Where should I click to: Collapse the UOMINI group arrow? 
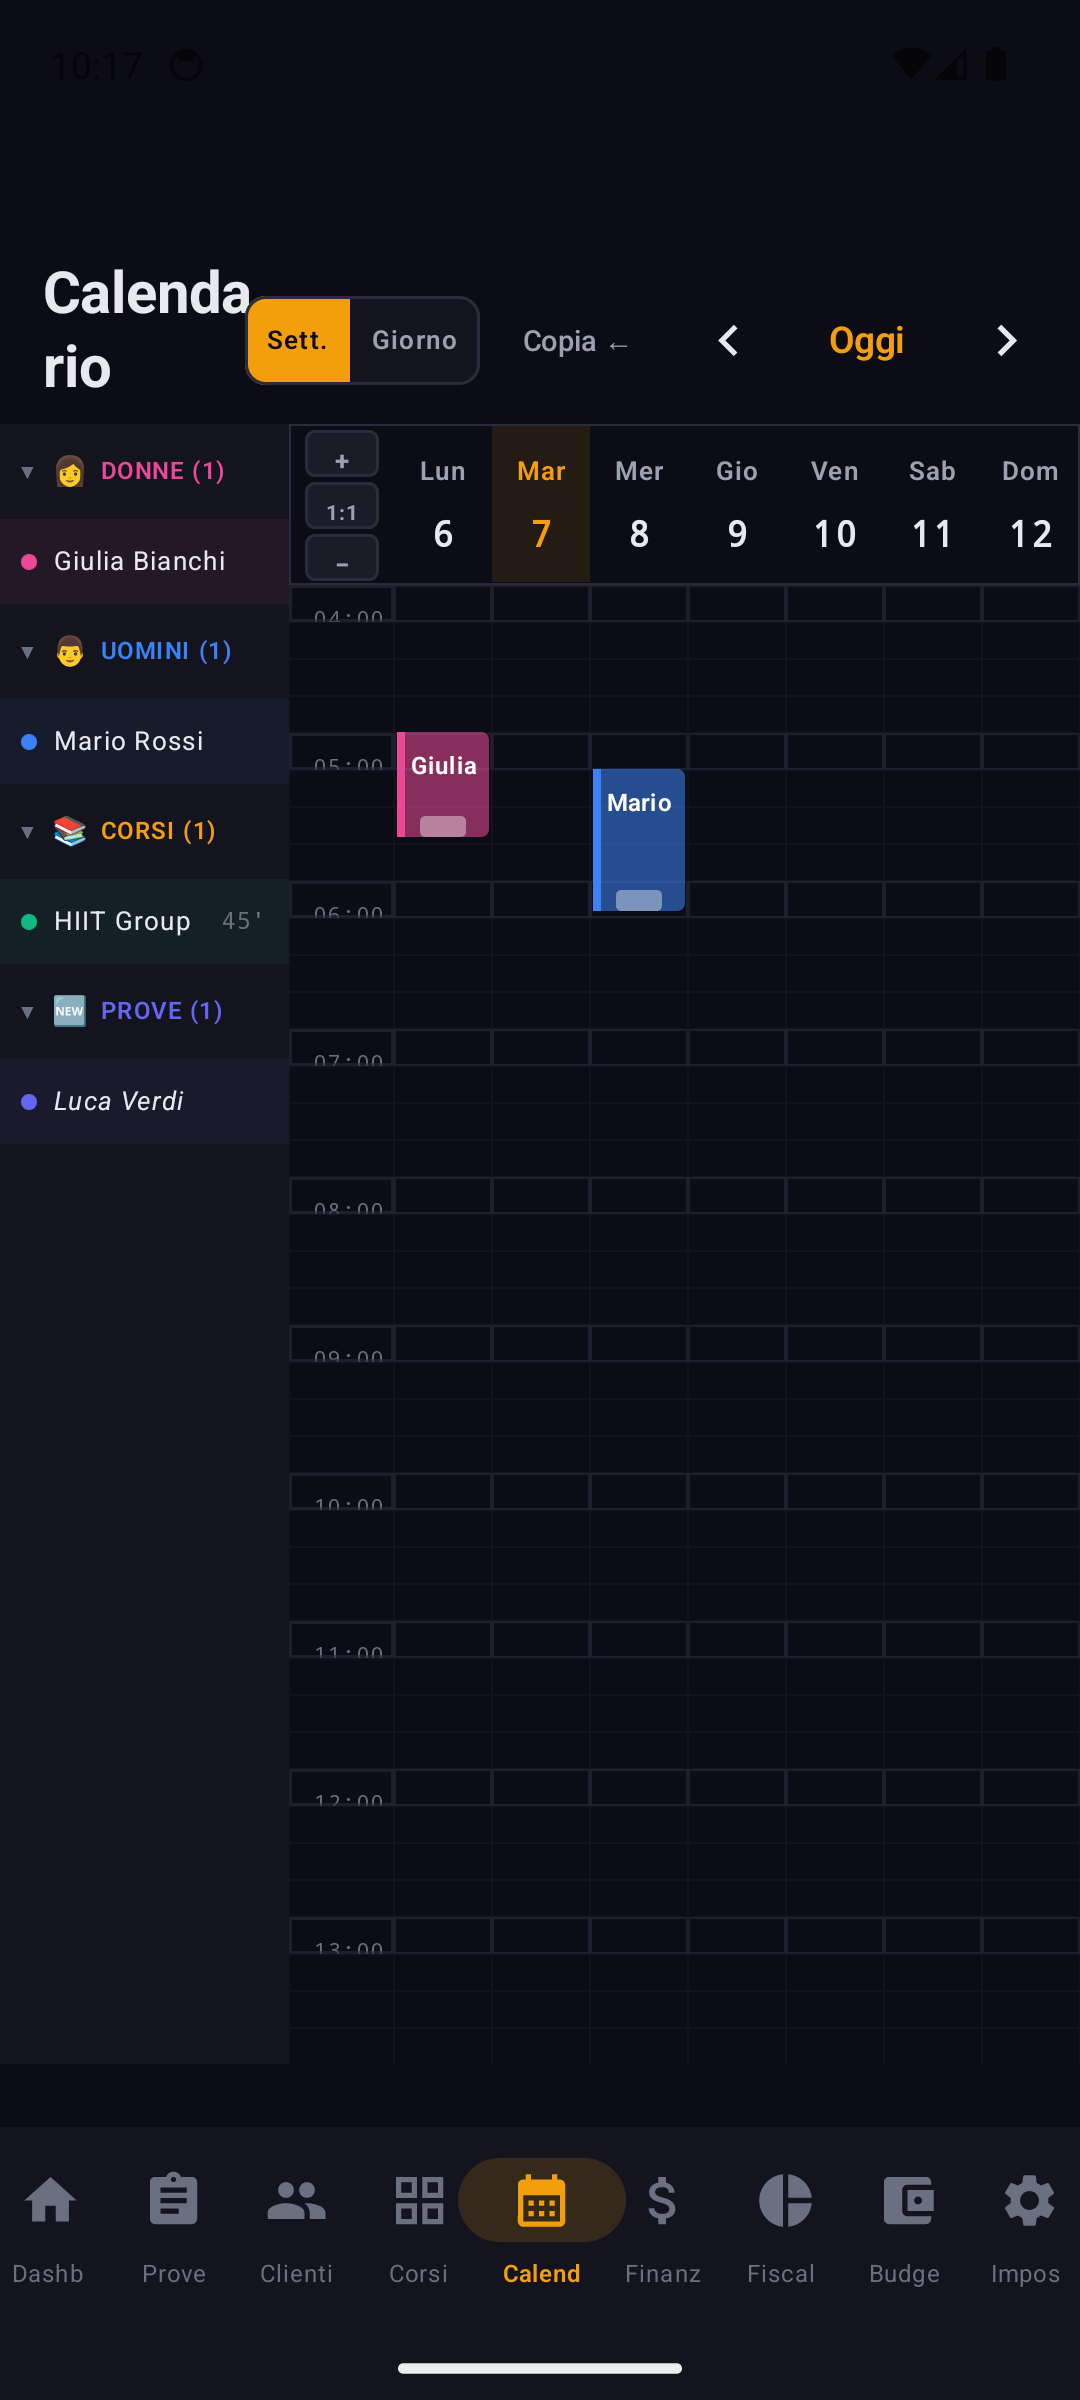(27, 652)
